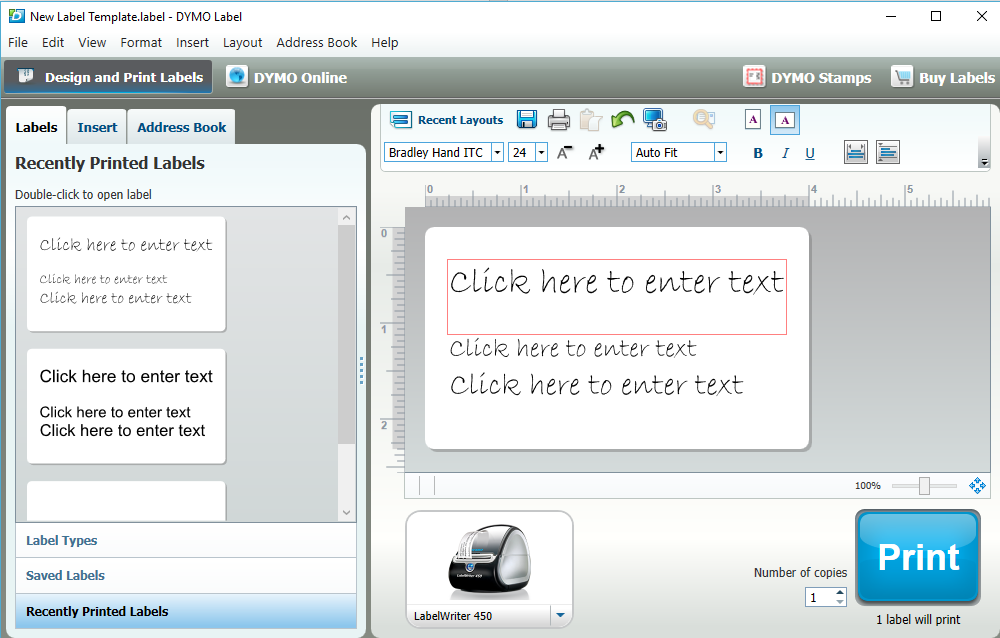Click Design and Print Labels text

click(124, 77)
